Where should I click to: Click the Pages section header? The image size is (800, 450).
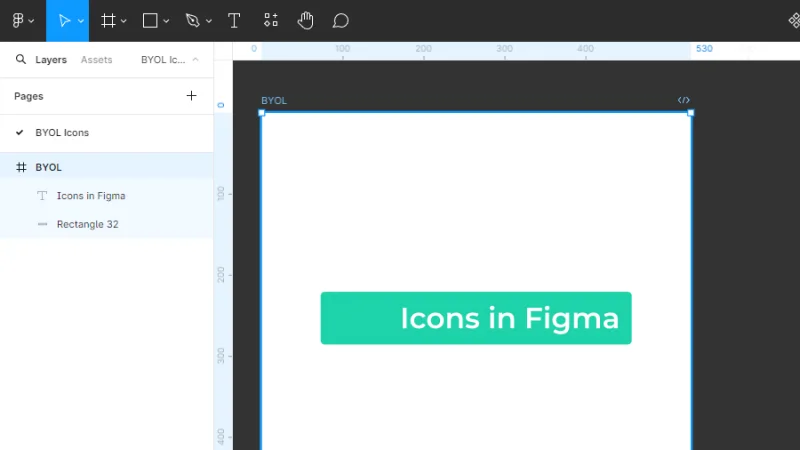point(29,96)
